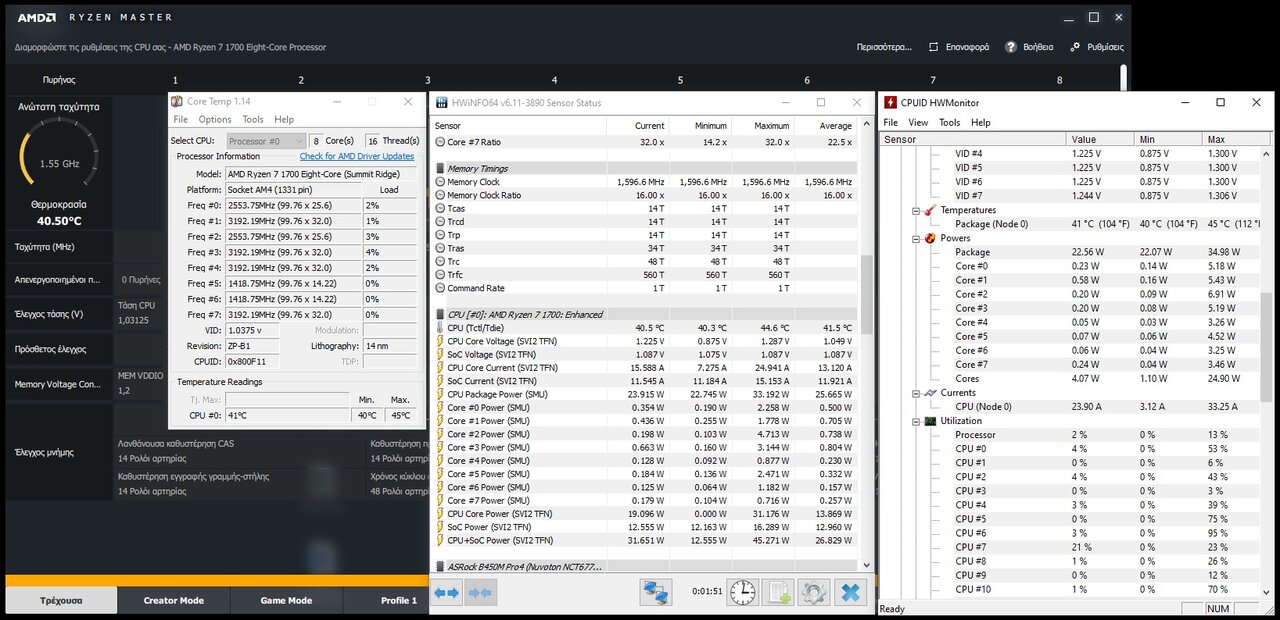The image size is (1280, 620).
Task: Click Βοήθεια (Help) in Ryzen Master
Action: 1038,47
